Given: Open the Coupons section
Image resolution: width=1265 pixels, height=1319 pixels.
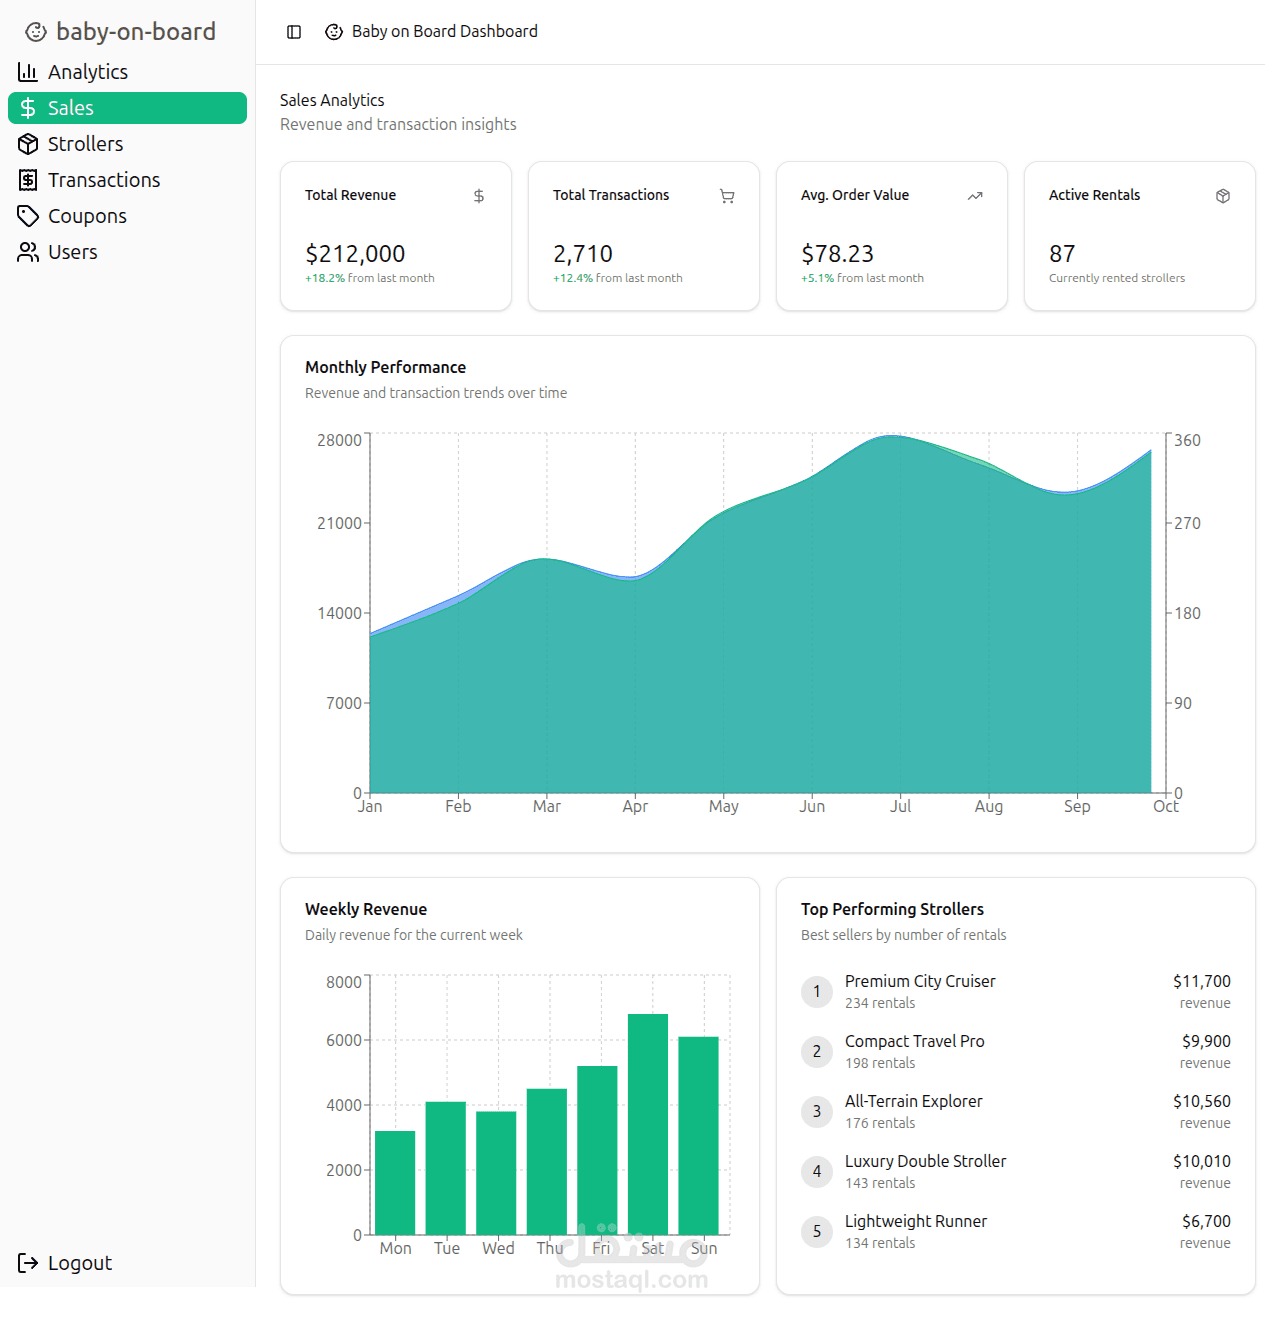Looking at the screenshot, I should (87, 216).
